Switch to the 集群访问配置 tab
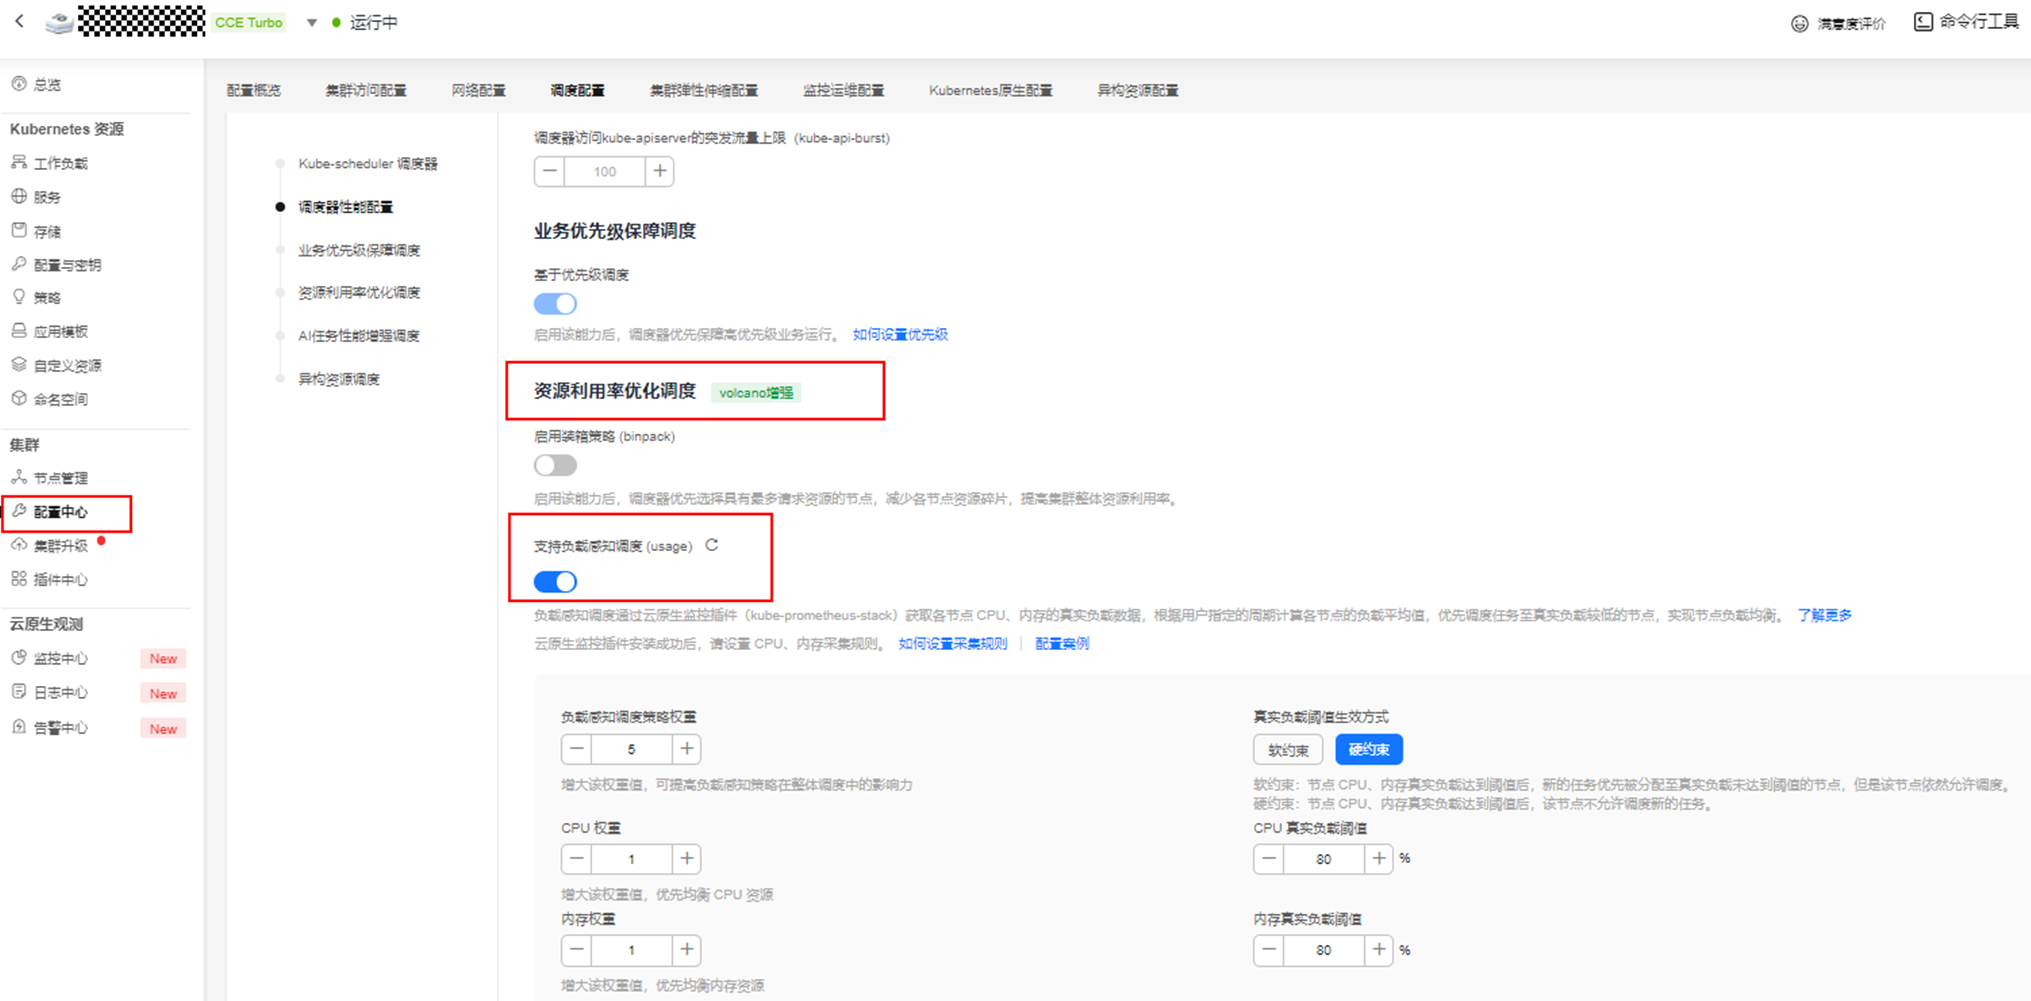2031x1001 pixels. click(x=366, y=90)
